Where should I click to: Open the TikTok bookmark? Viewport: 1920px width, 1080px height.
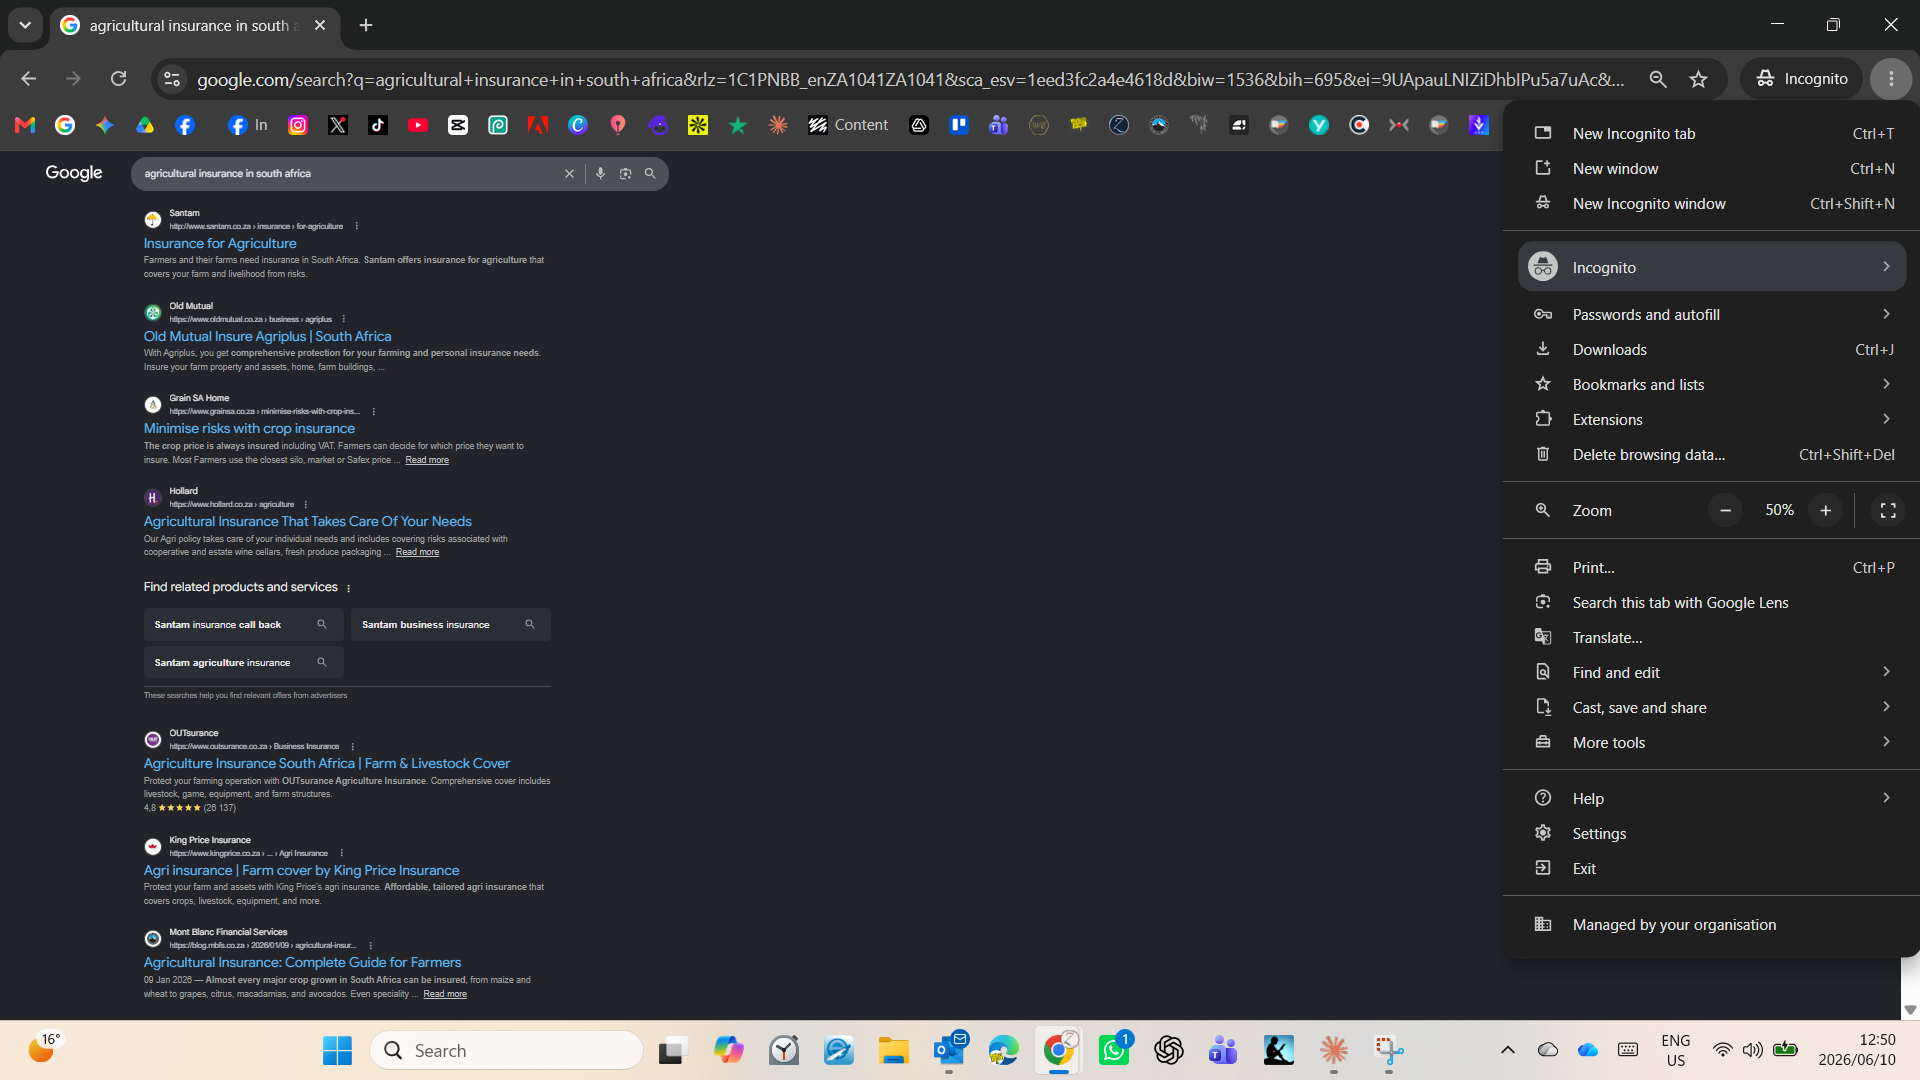coord(378,125)
